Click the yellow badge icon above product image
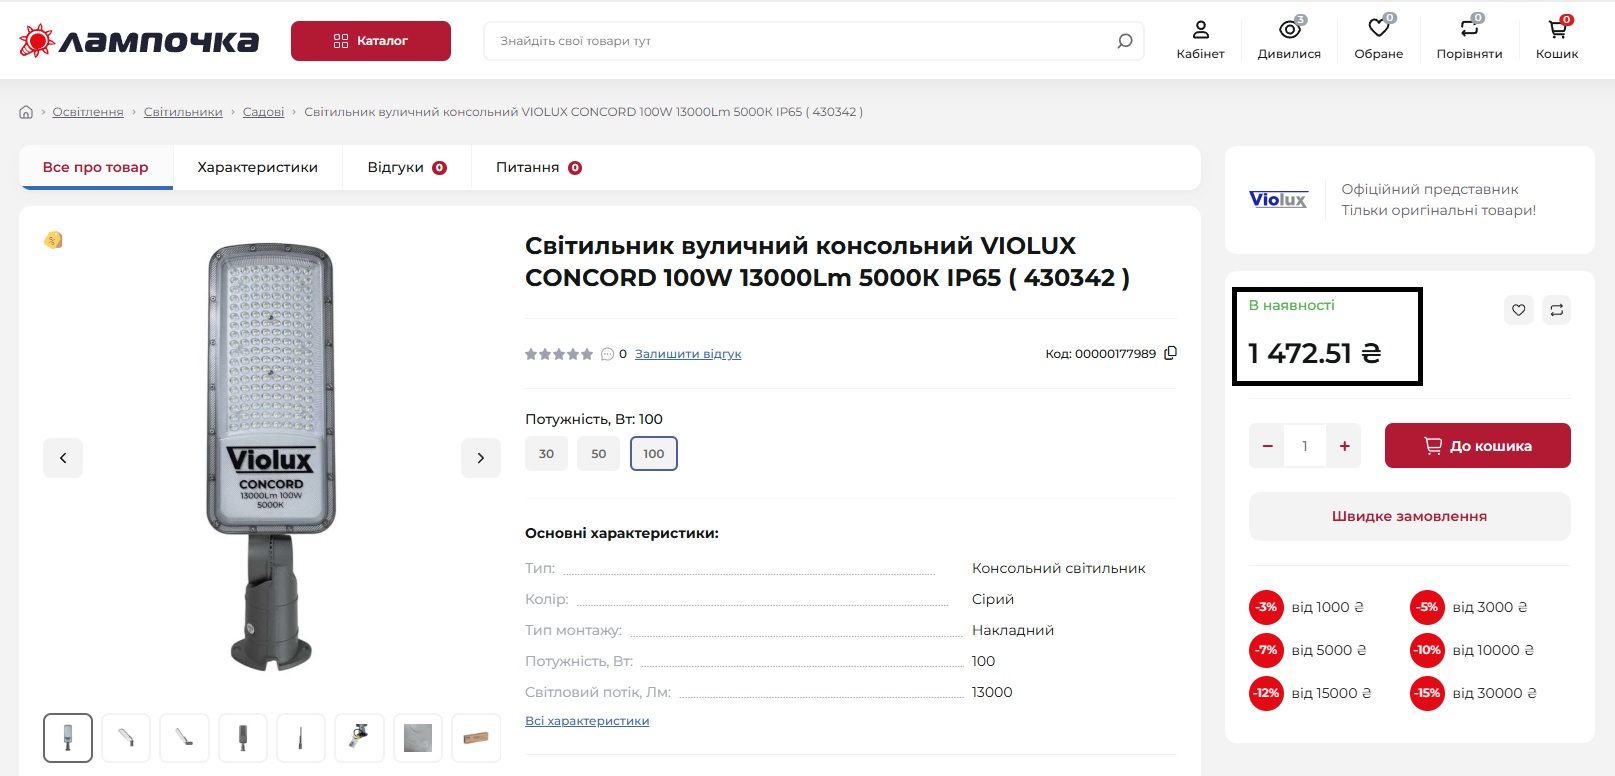 click(53, 240)
